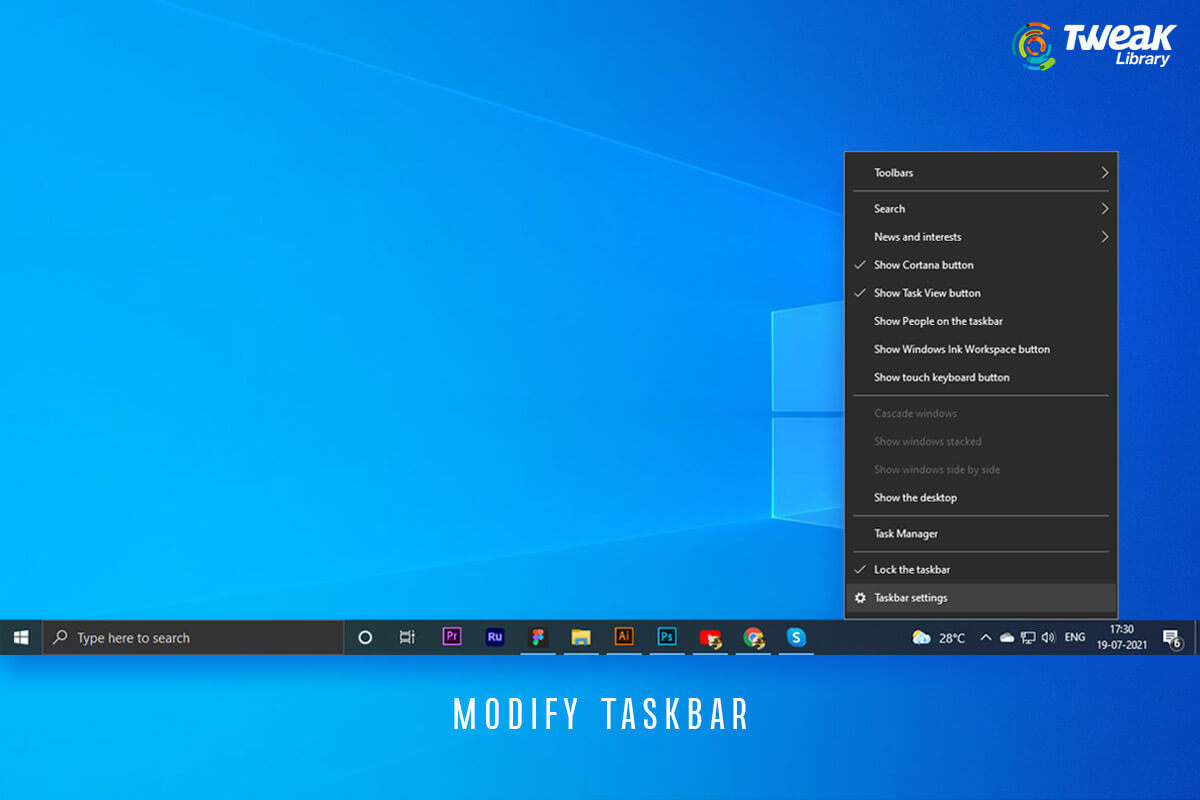Open Figma from the taskbar

[x=538, y=637]
